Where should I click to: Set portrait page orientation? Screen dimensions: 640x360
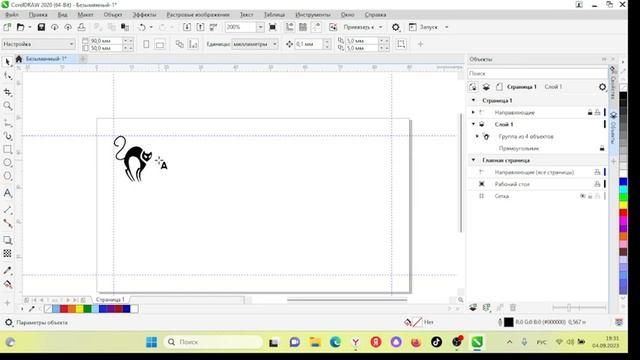146,44
